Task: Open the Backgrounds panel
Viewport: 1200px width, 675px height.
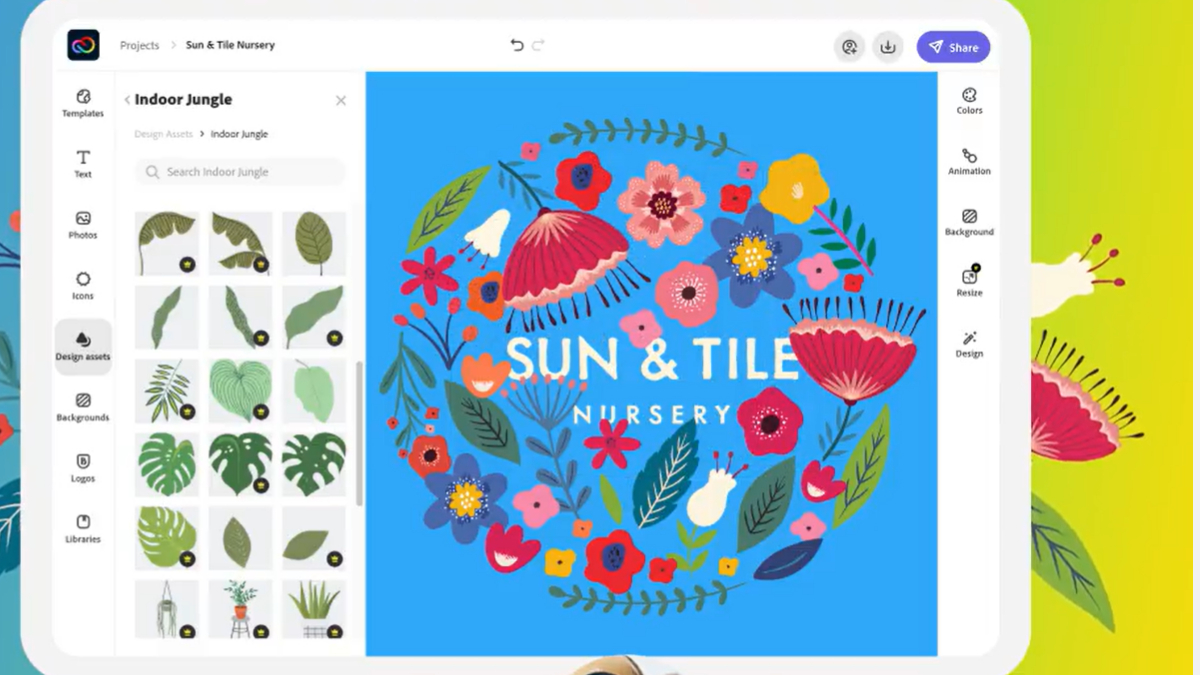Action: click(x=83, y=409)
